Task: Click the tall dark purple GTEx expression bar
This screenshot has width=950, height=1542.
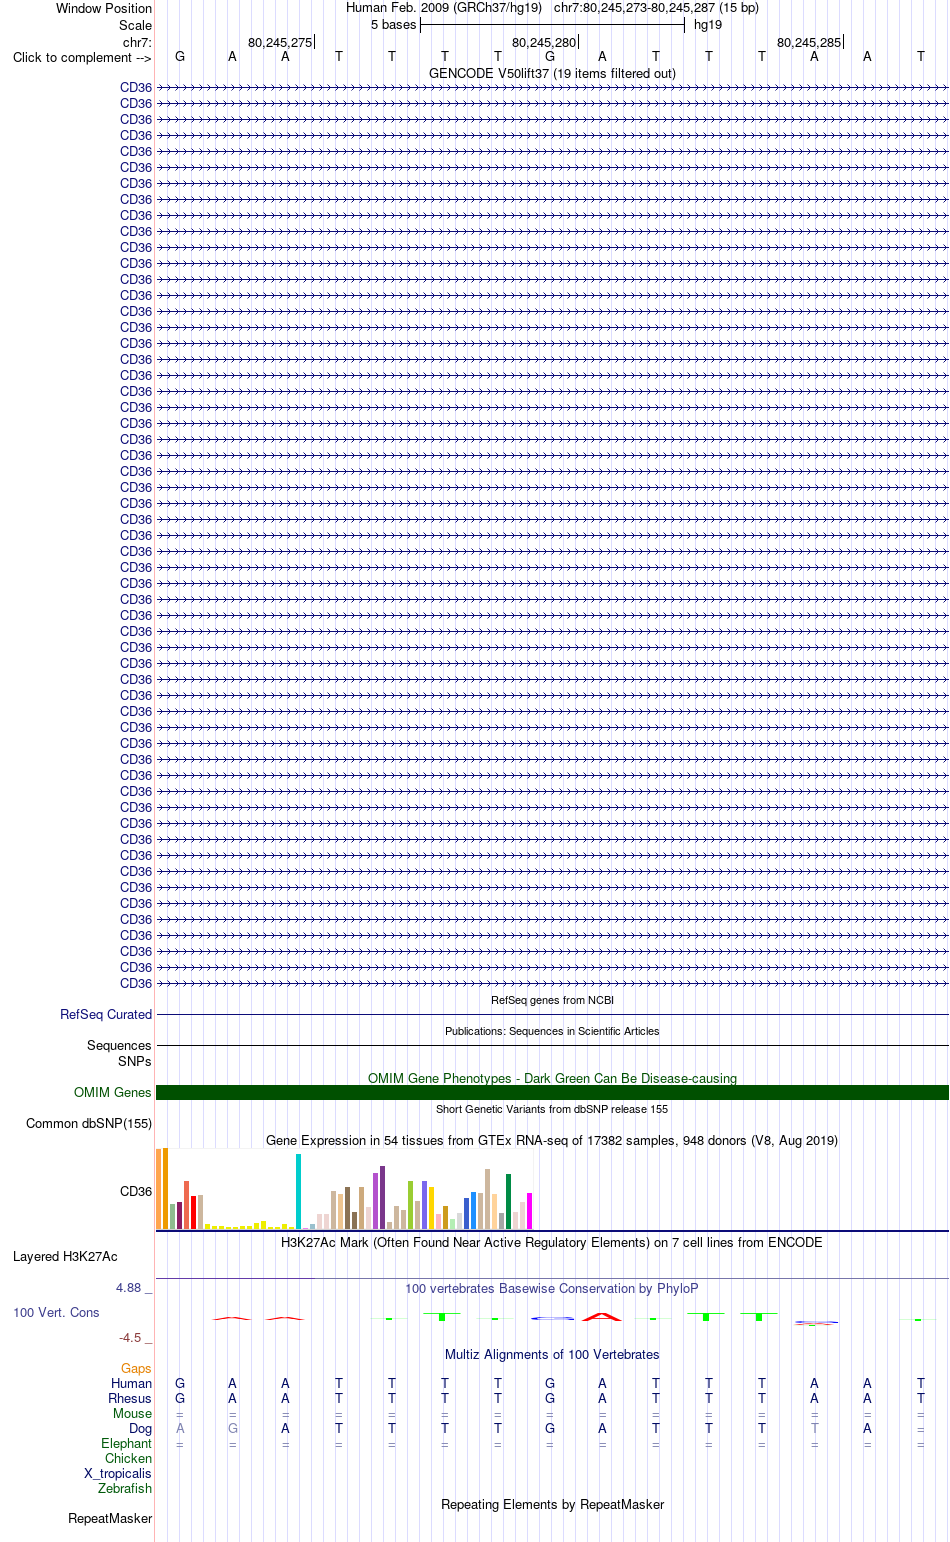Action: coord(382,1197)
